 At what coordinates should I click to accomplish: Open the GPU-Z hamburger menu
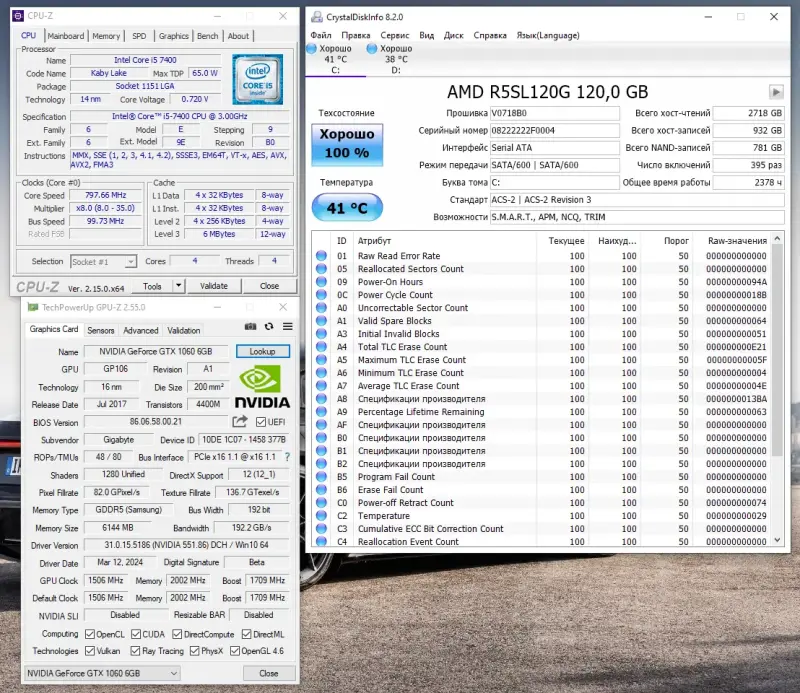(286, 327)
